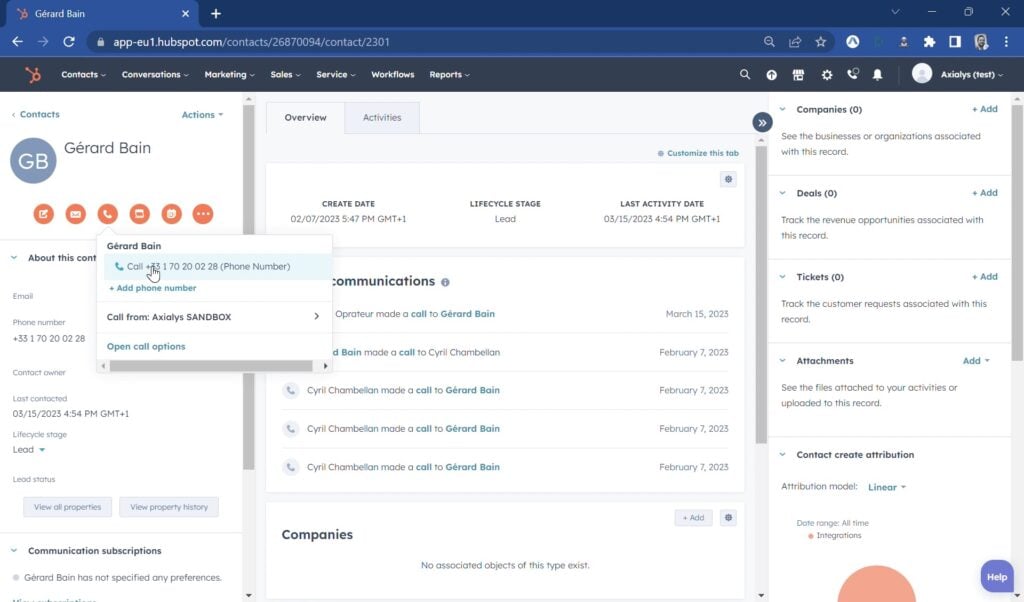Open the notifications bell
The image size is (1024, 602).
coord(878,75)
